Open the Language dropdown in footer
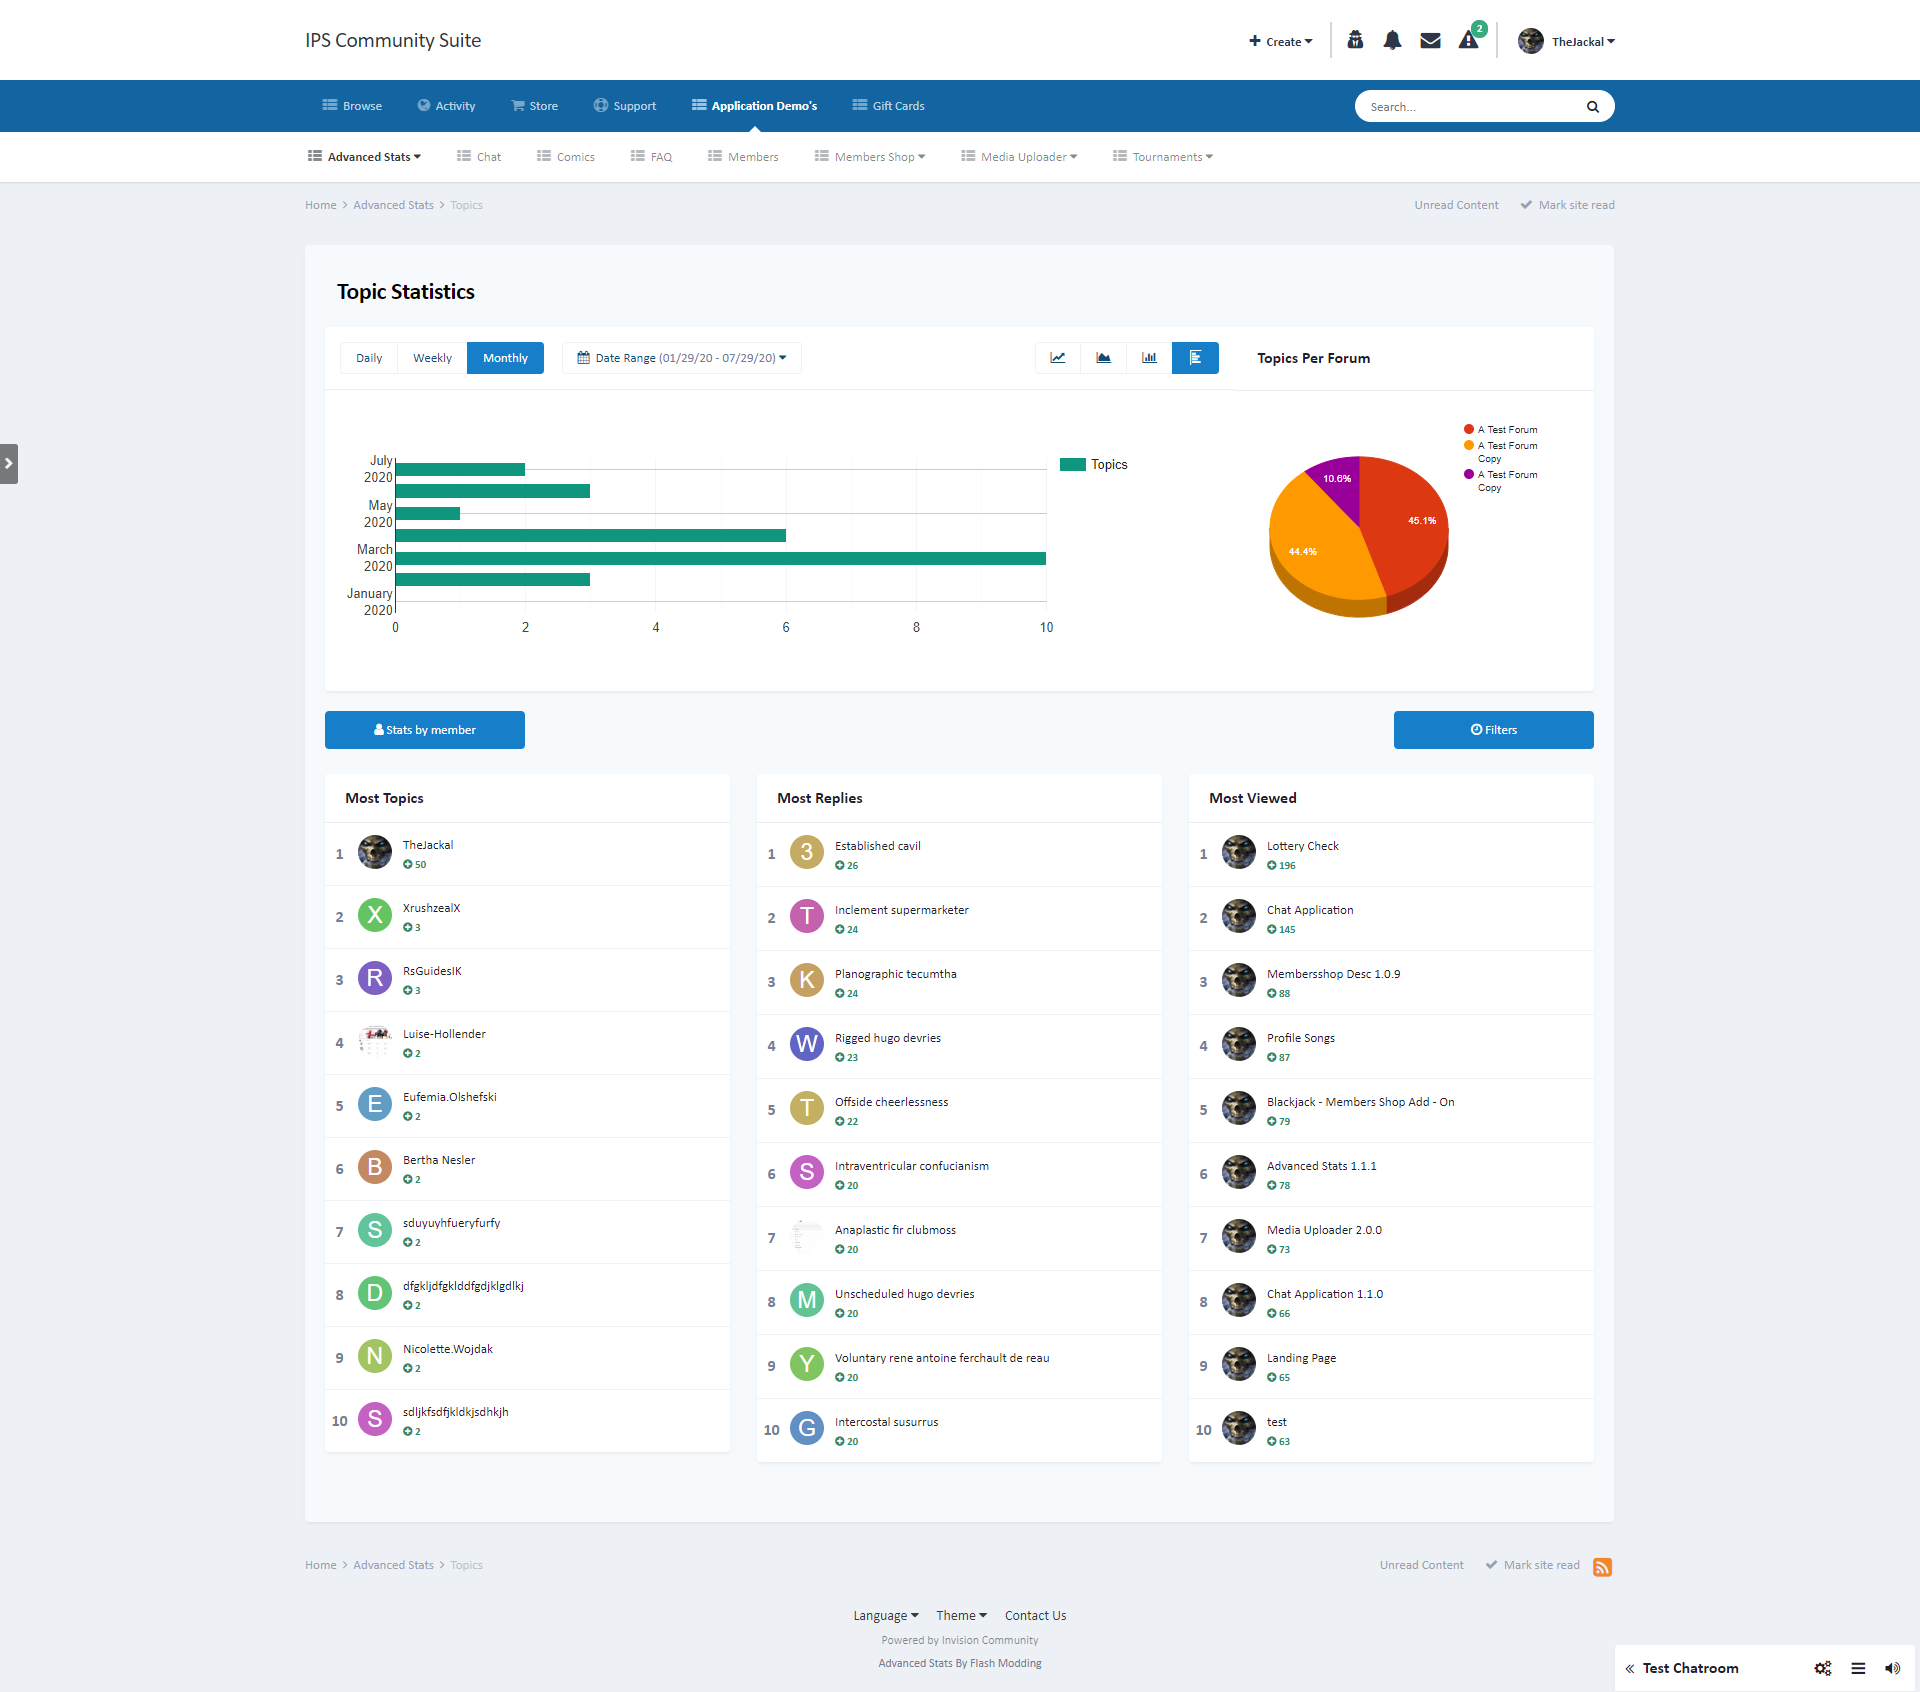This screenshot has height=1692, width=1920. (x=886, y=1616)
